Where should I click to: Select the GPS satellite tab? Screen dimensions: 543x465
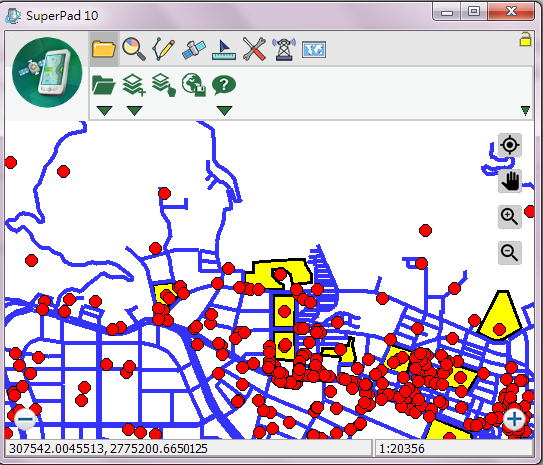[194, 50]
